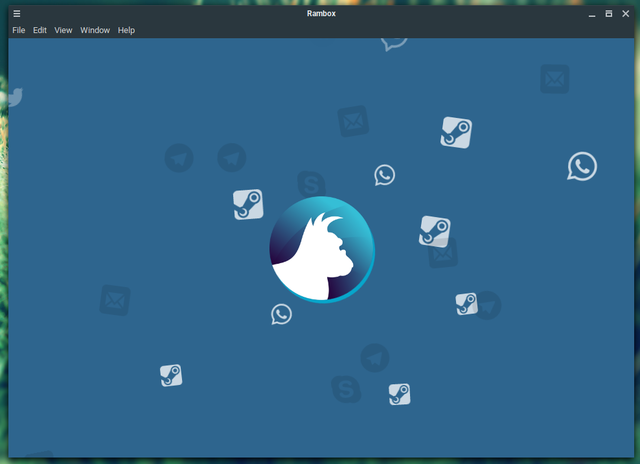Viewport: 640px width, 464px height.
Task: Maximize the Rambox window
Action: click(609, 13)
